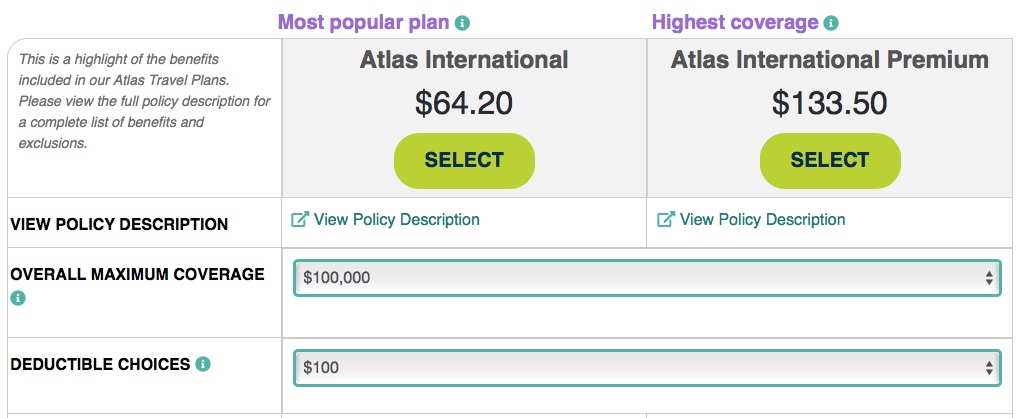Click the Most popular plan label
The height and width of the screenshot is (418, 1021).
coord(364,23)
